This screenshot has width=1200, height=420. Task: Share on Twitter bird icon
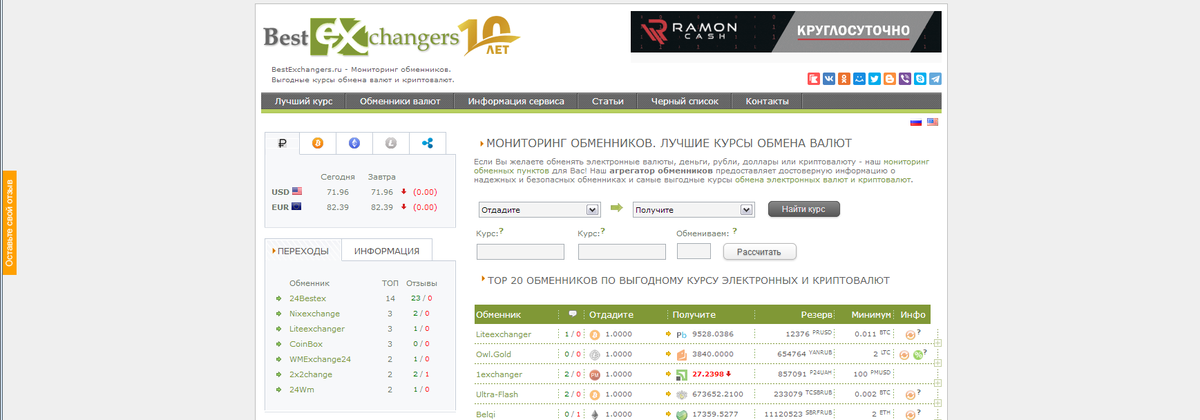[x=874, y=78]
